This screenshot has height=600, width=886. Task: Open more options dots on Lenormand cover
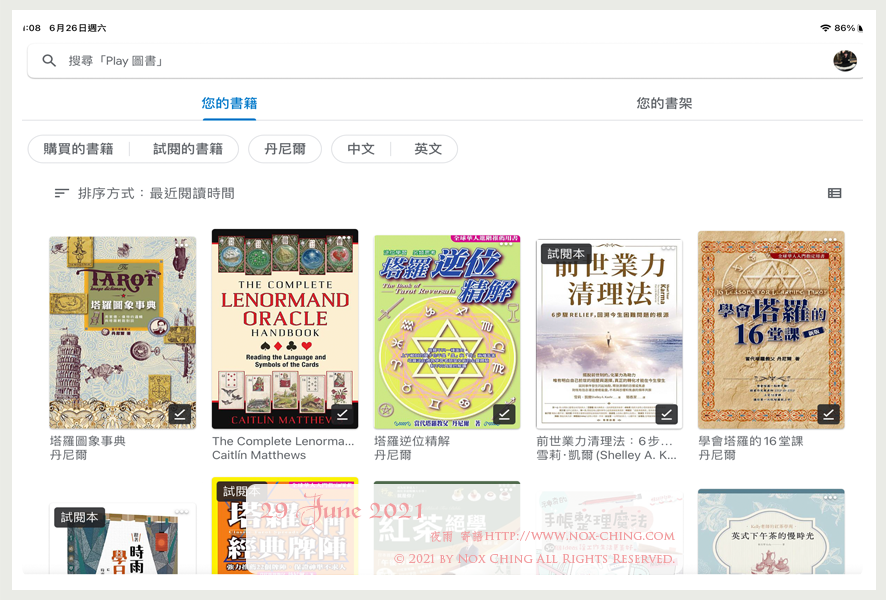click(x=343, y=238)
